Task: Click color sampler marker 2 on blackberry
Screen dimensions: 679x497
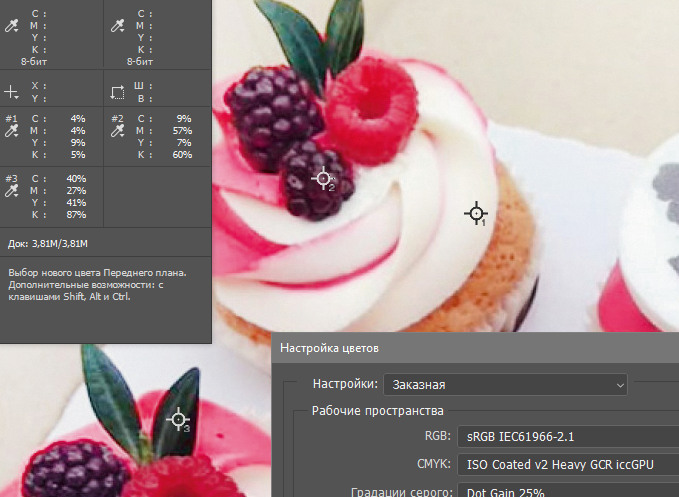Action: coord(323,178)
